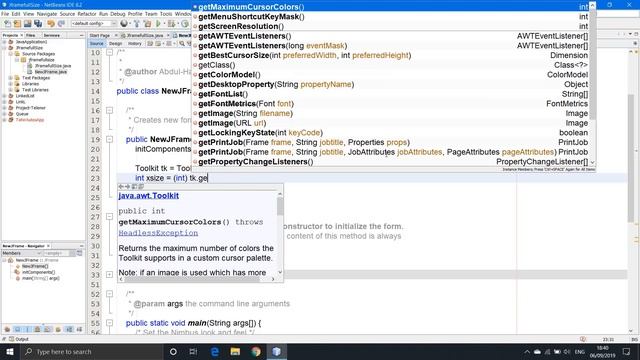Click the Profile Project toolbar icon
Viewport: 640px width, 360px height.
tap(184, 24)
